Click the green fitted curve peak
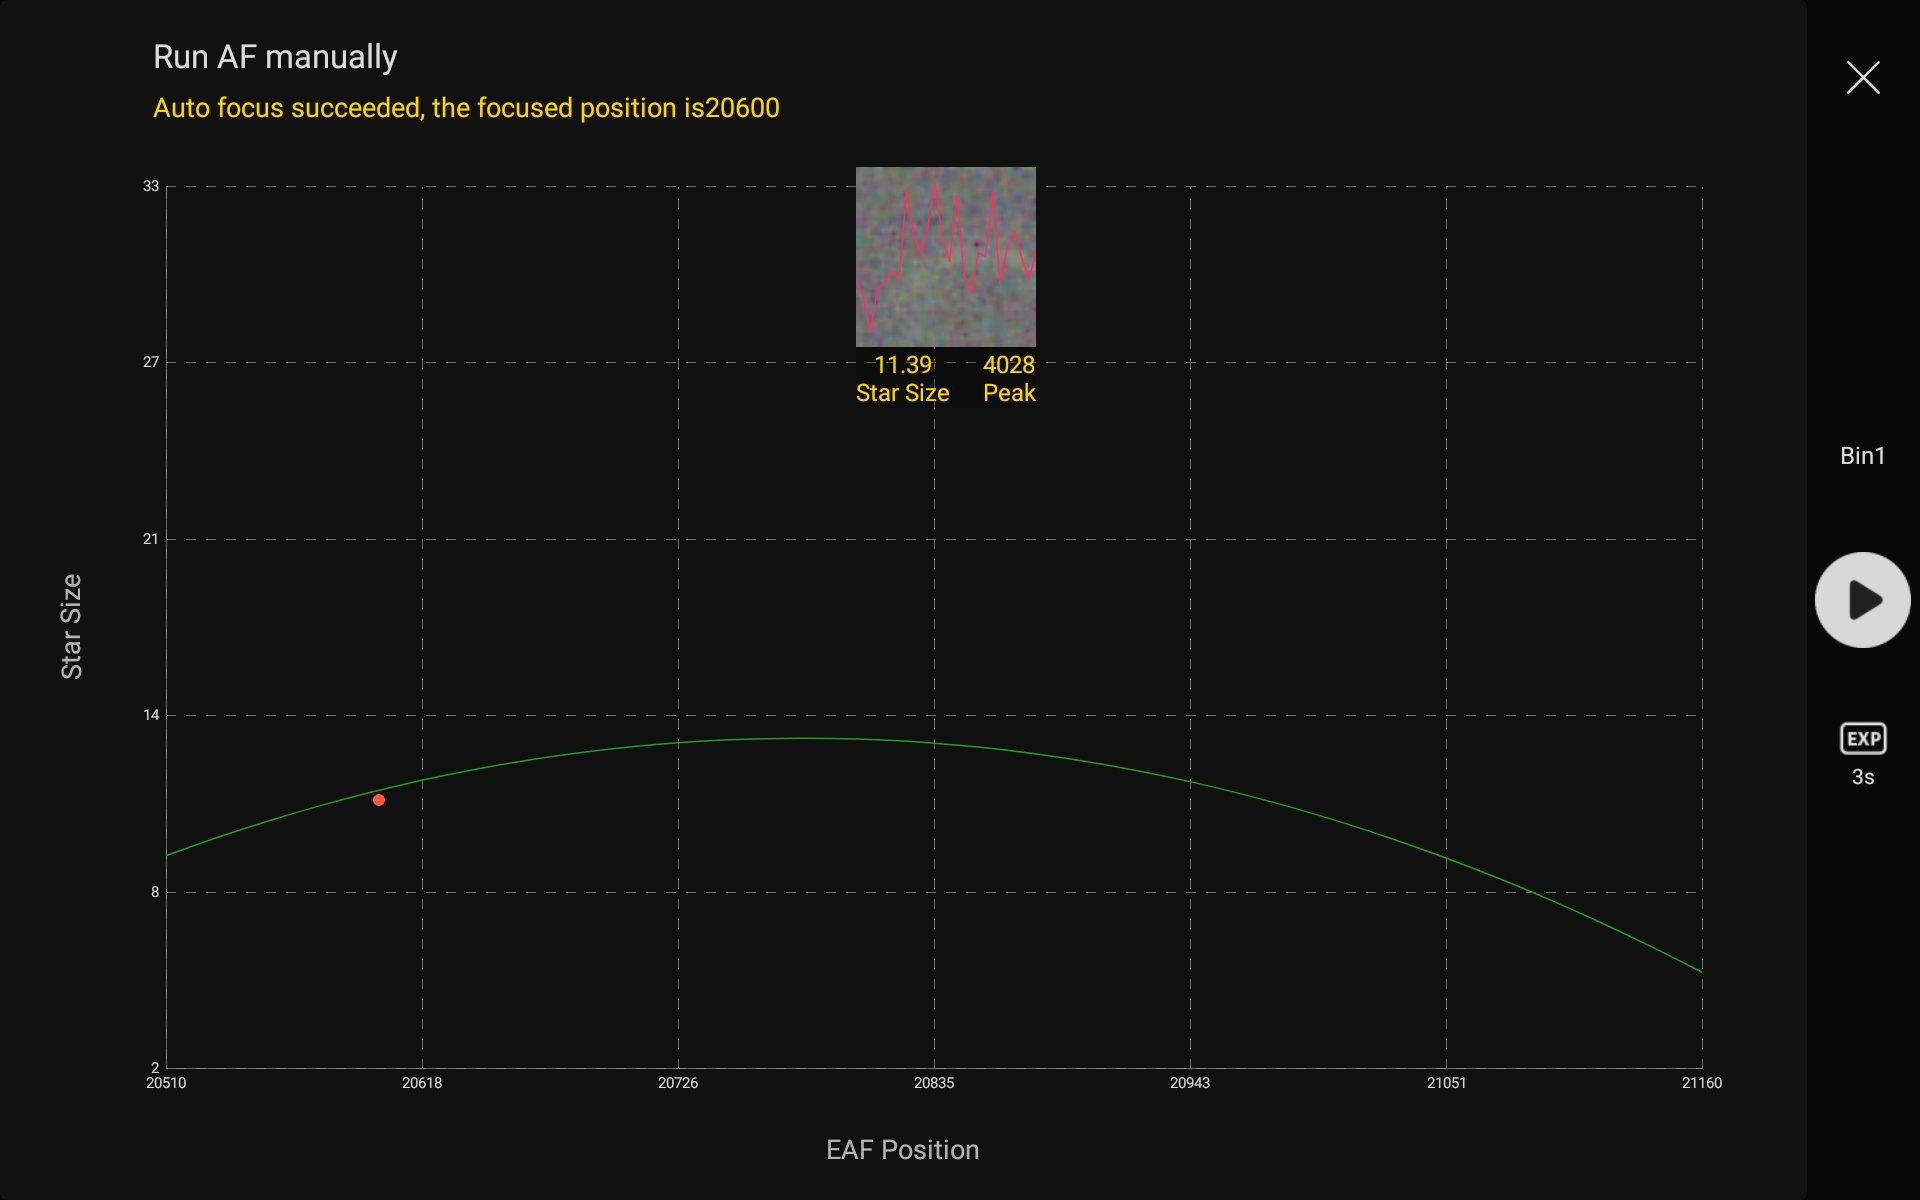 (x=810, y=738)
